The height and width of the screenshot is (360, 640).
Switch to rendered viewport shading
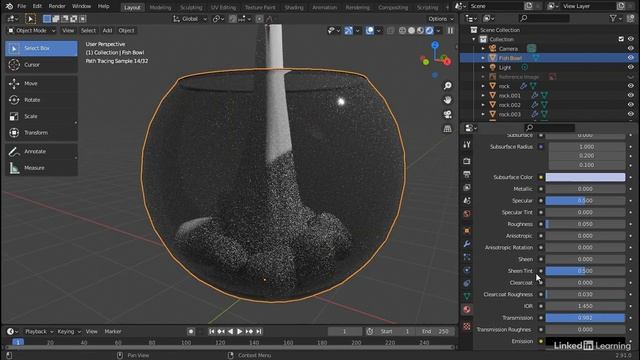(429, 31)
